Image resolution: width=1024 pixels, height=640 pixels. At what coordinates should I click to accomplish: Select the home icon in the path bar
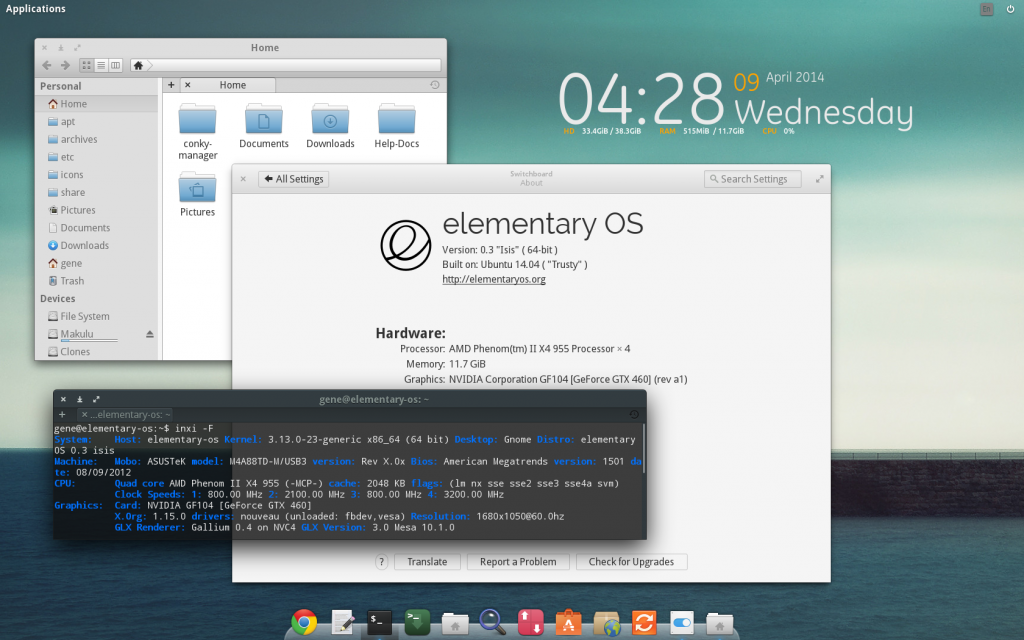(140, 63)
